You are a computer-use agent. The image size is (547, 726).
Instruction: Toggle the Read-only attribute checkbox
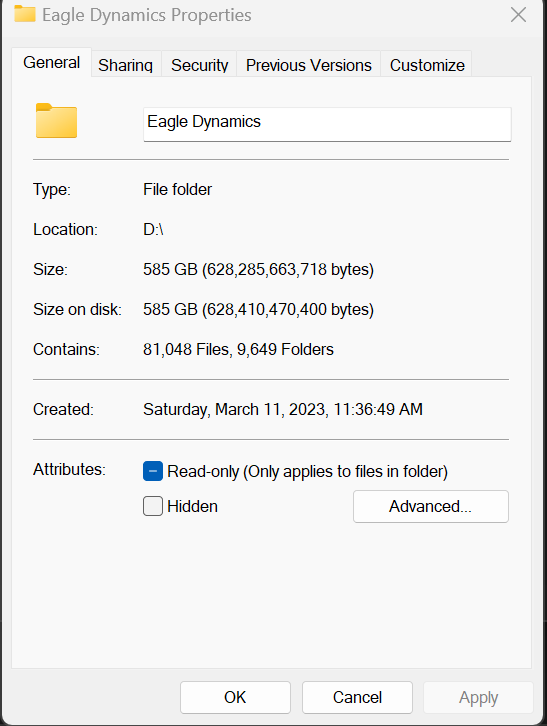point(153,471)
